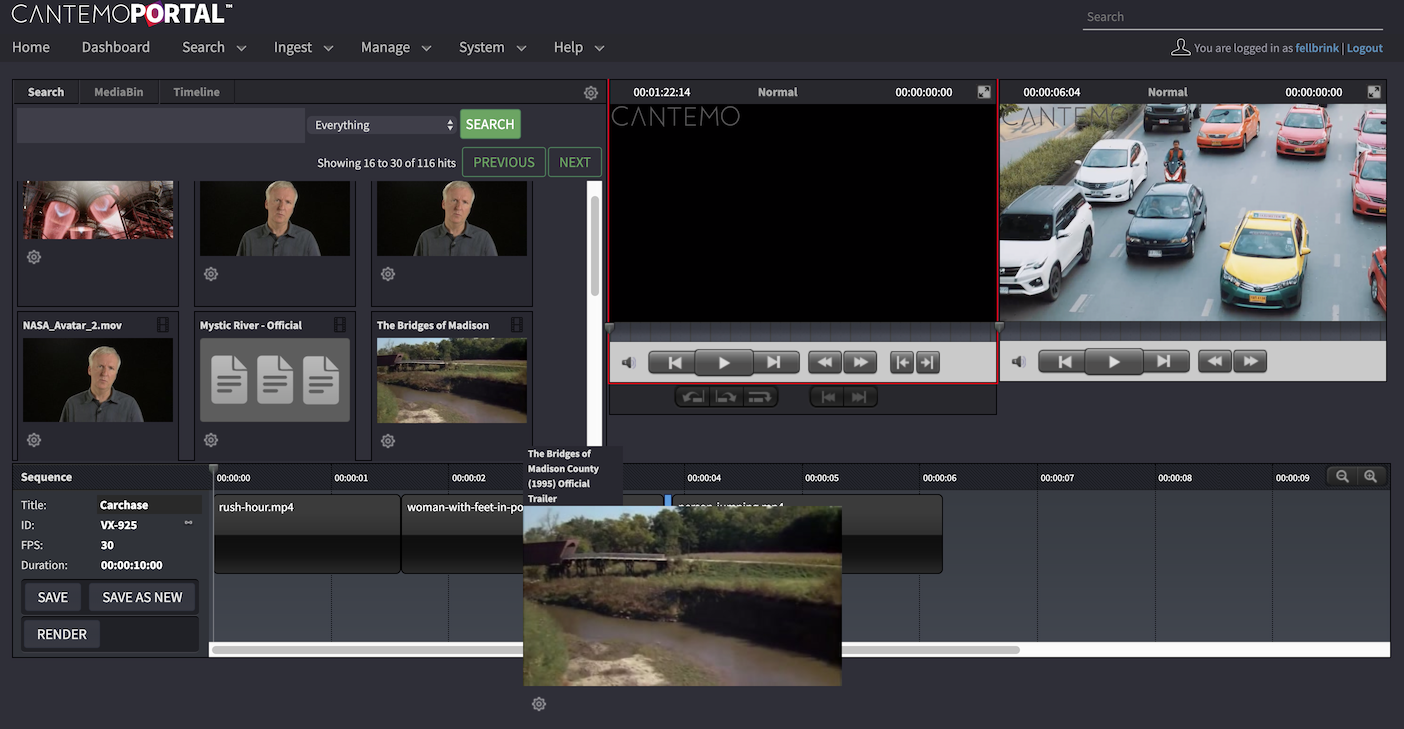Click the user profile icon near login text
The image size is (1404, 729).
coord(1180,47)
